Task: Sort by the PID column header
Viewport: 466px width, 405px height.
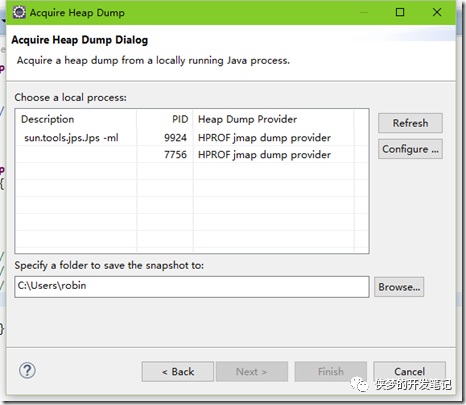Action: [165, 119]
